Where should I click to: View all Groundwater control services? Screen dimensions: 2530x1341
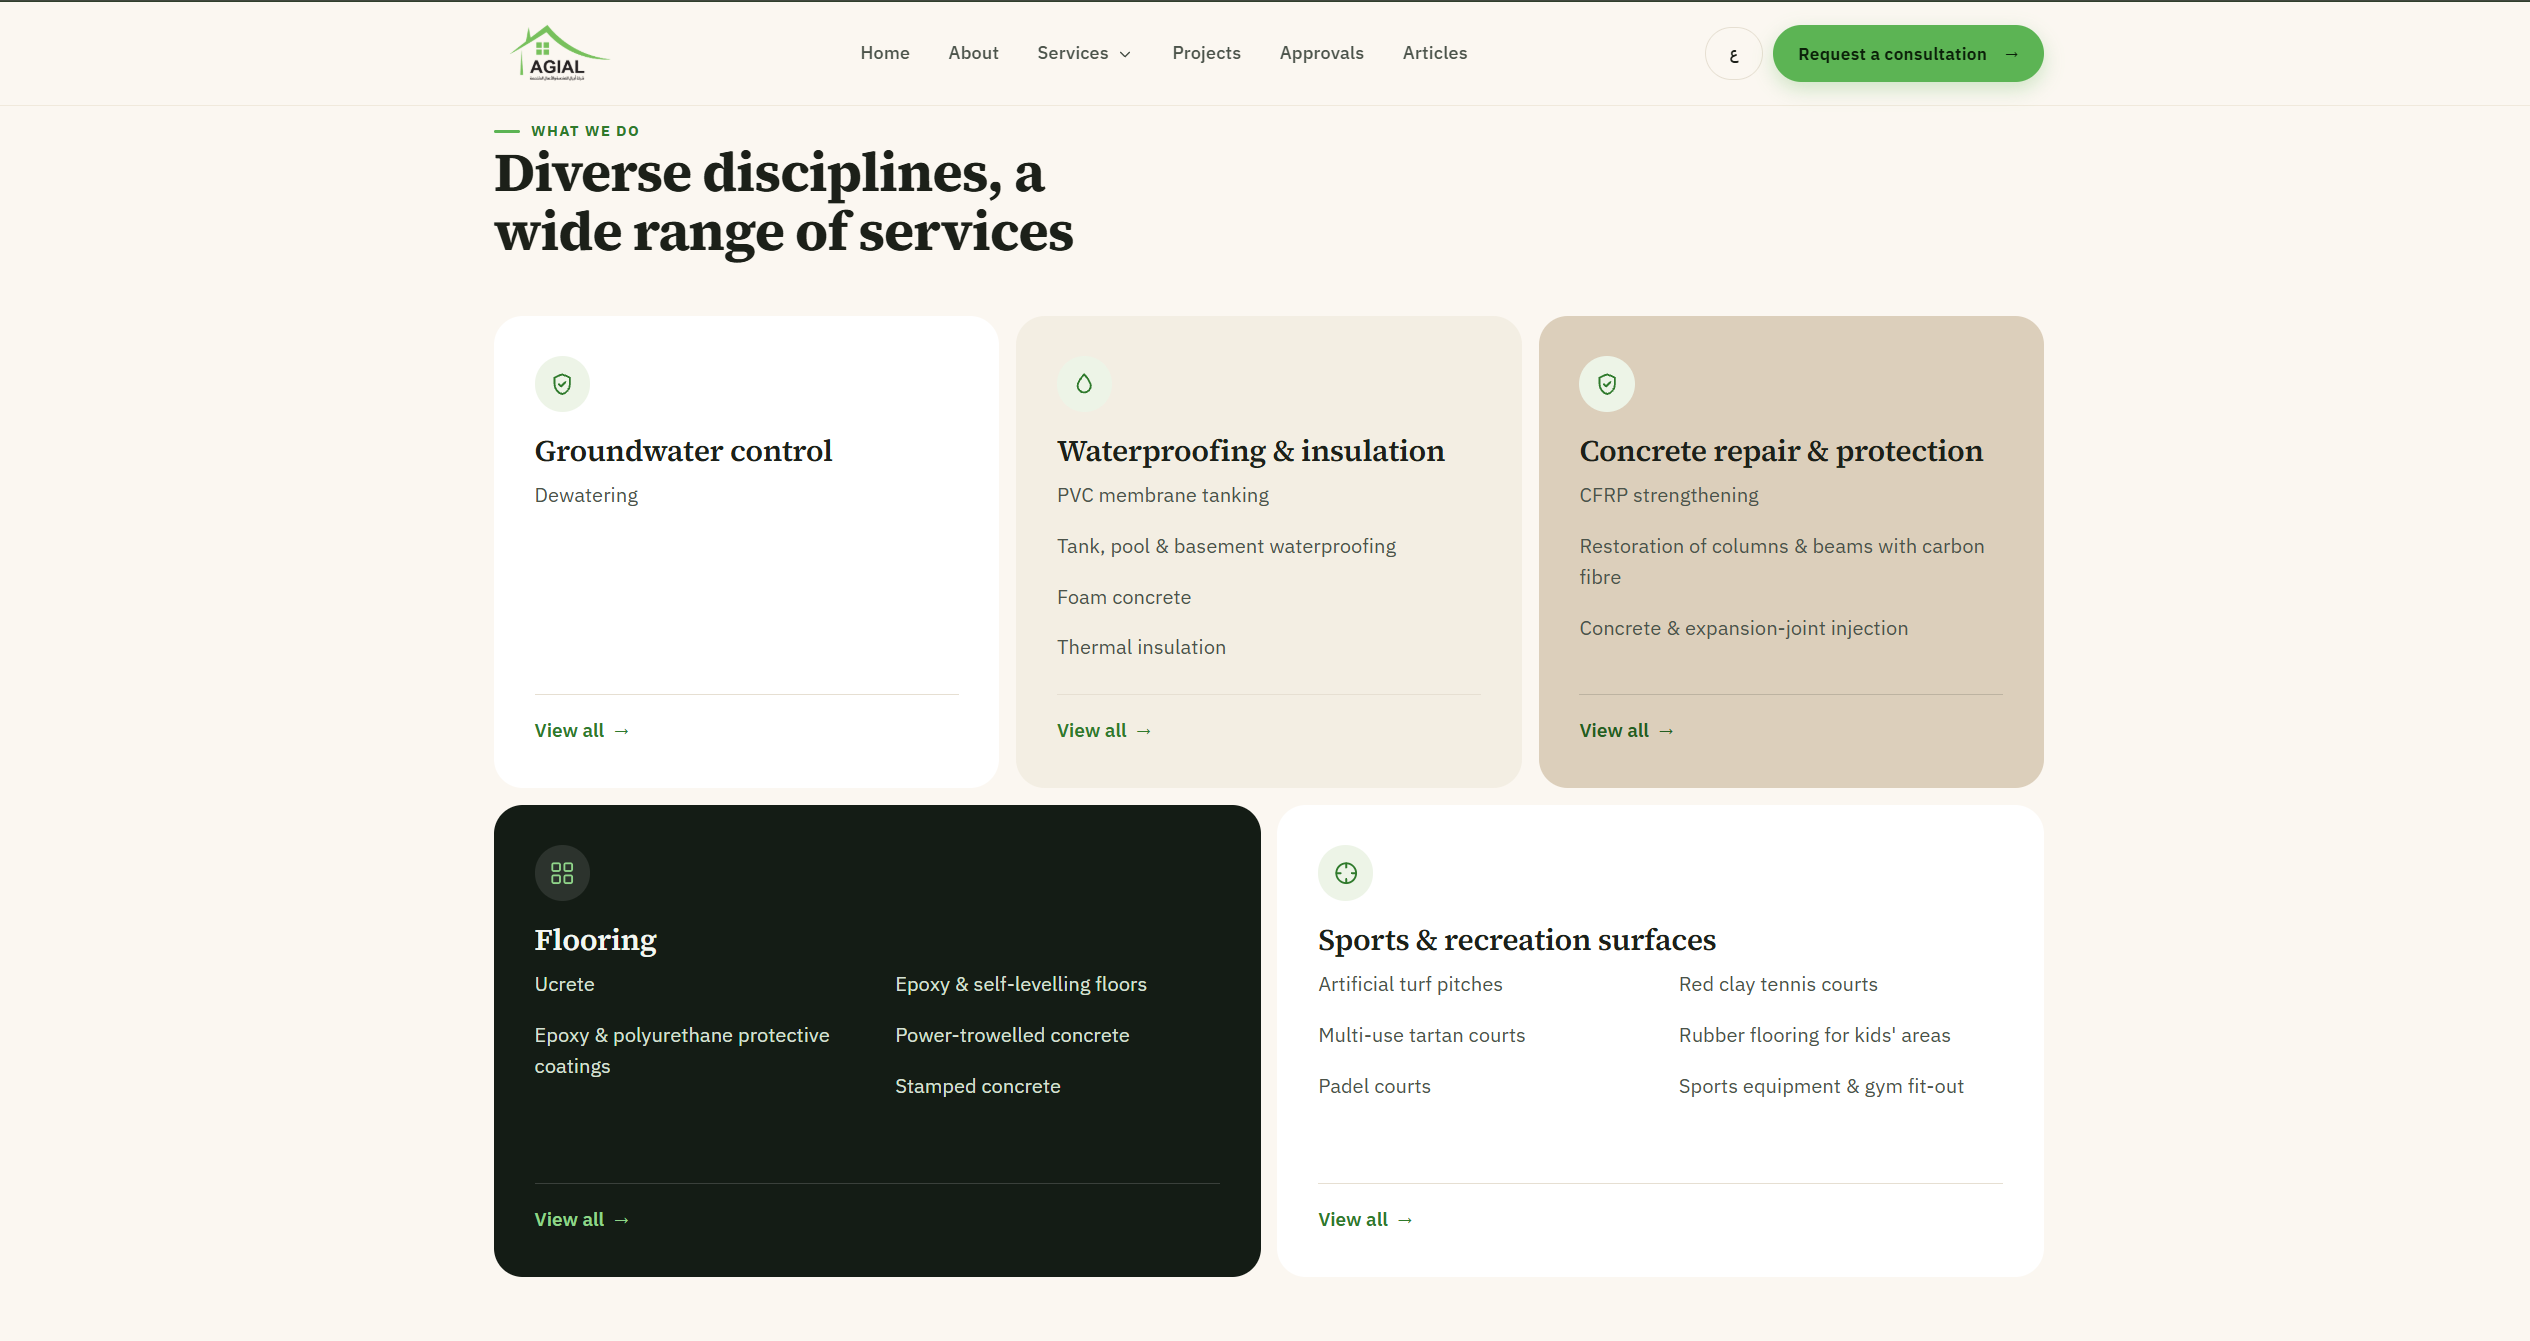click(x=582, y=731)
